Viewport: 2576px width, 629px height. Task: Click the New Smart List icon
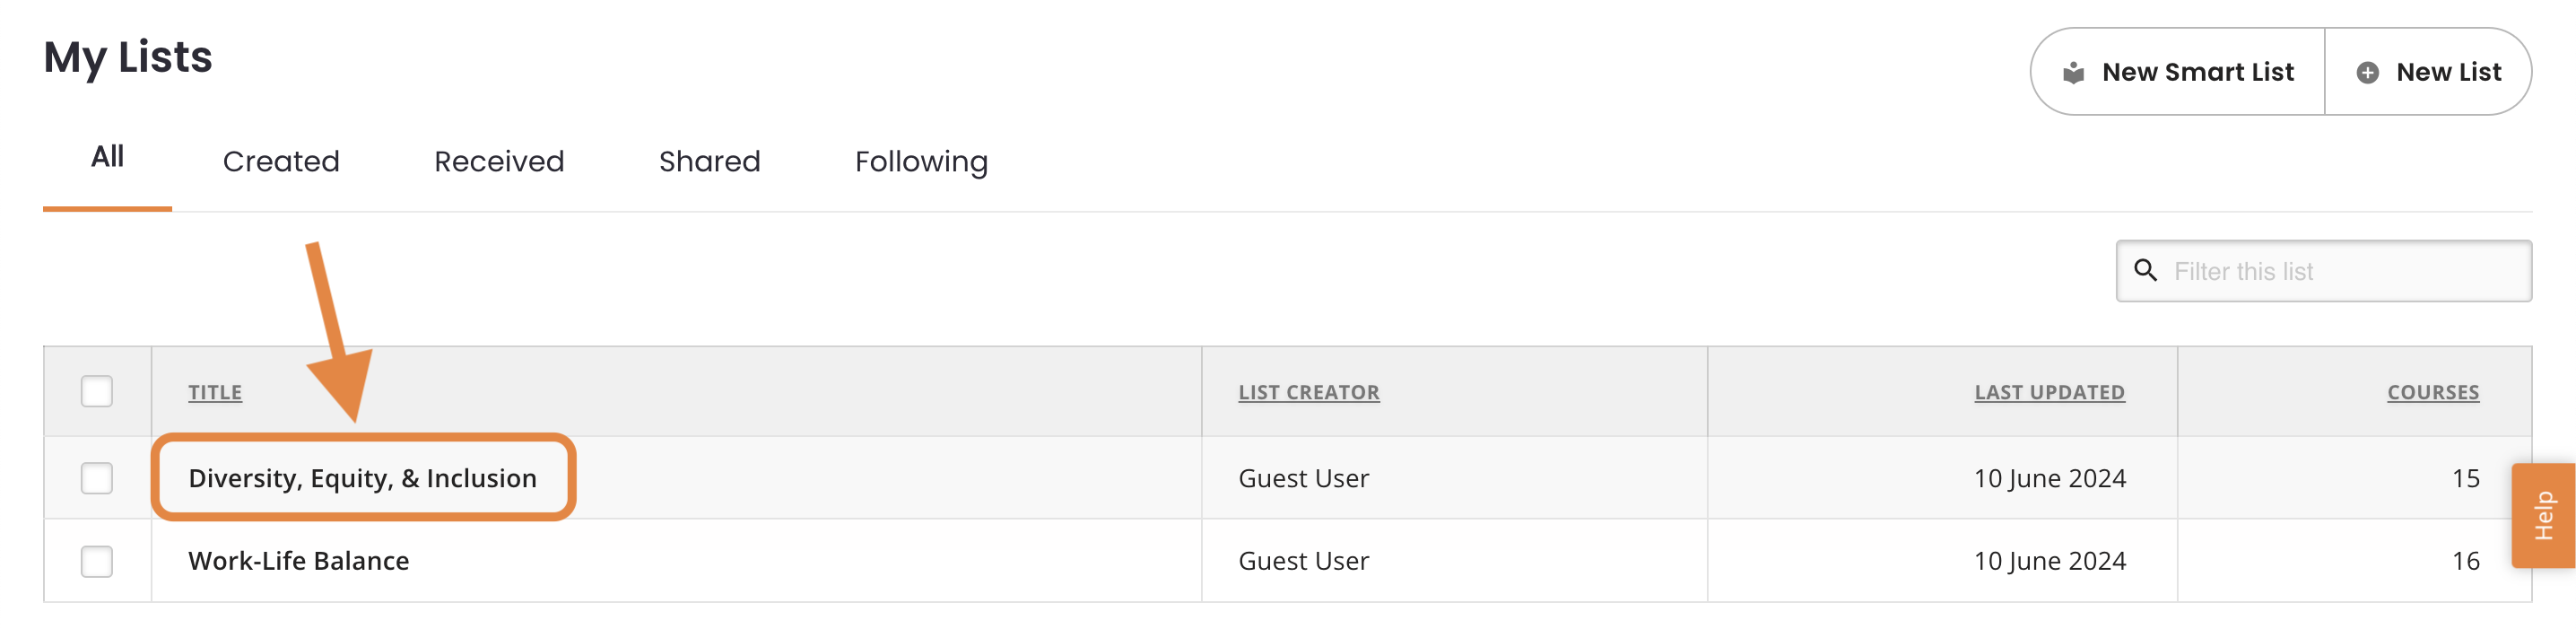[x=2073, y=72]
